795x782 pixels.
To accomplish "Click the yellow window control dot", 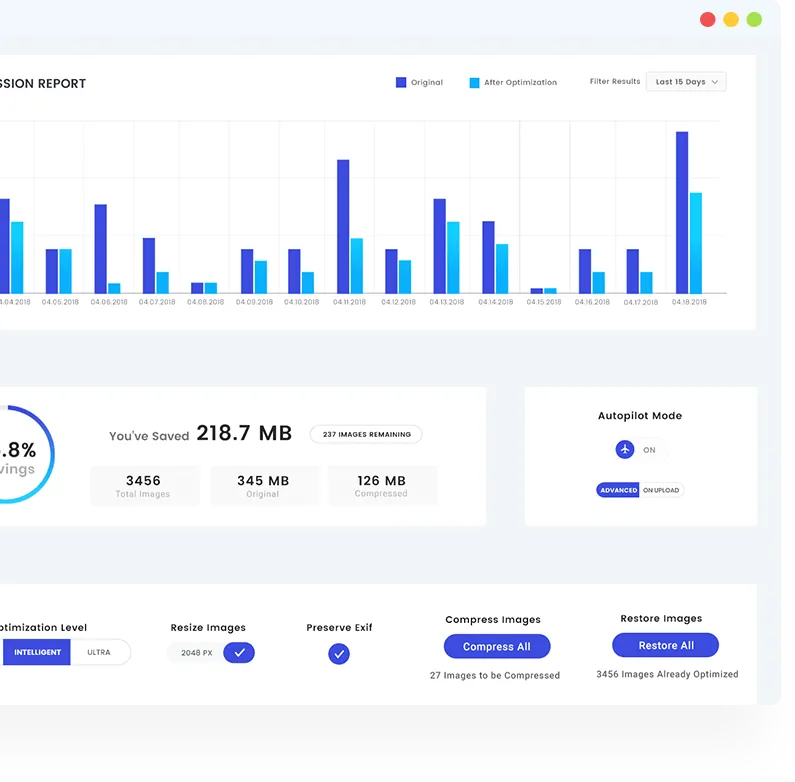I will point(731,19).
